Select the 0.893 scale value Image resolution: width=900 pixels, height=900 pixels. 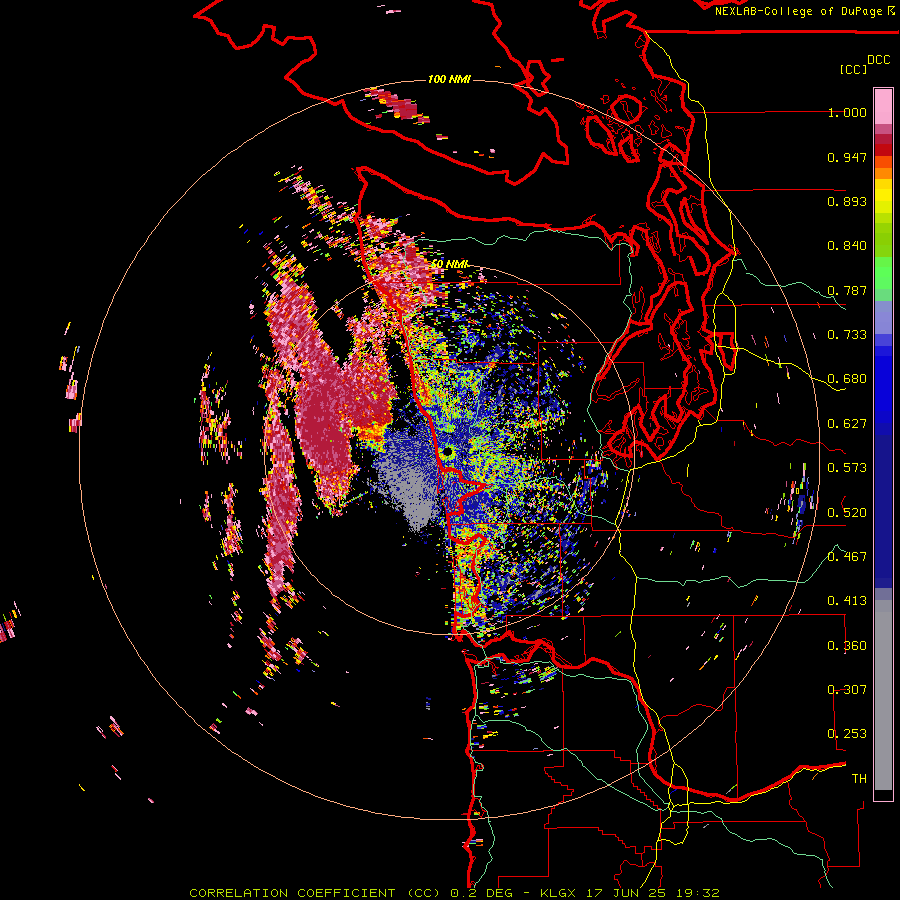tap(847, 201)
